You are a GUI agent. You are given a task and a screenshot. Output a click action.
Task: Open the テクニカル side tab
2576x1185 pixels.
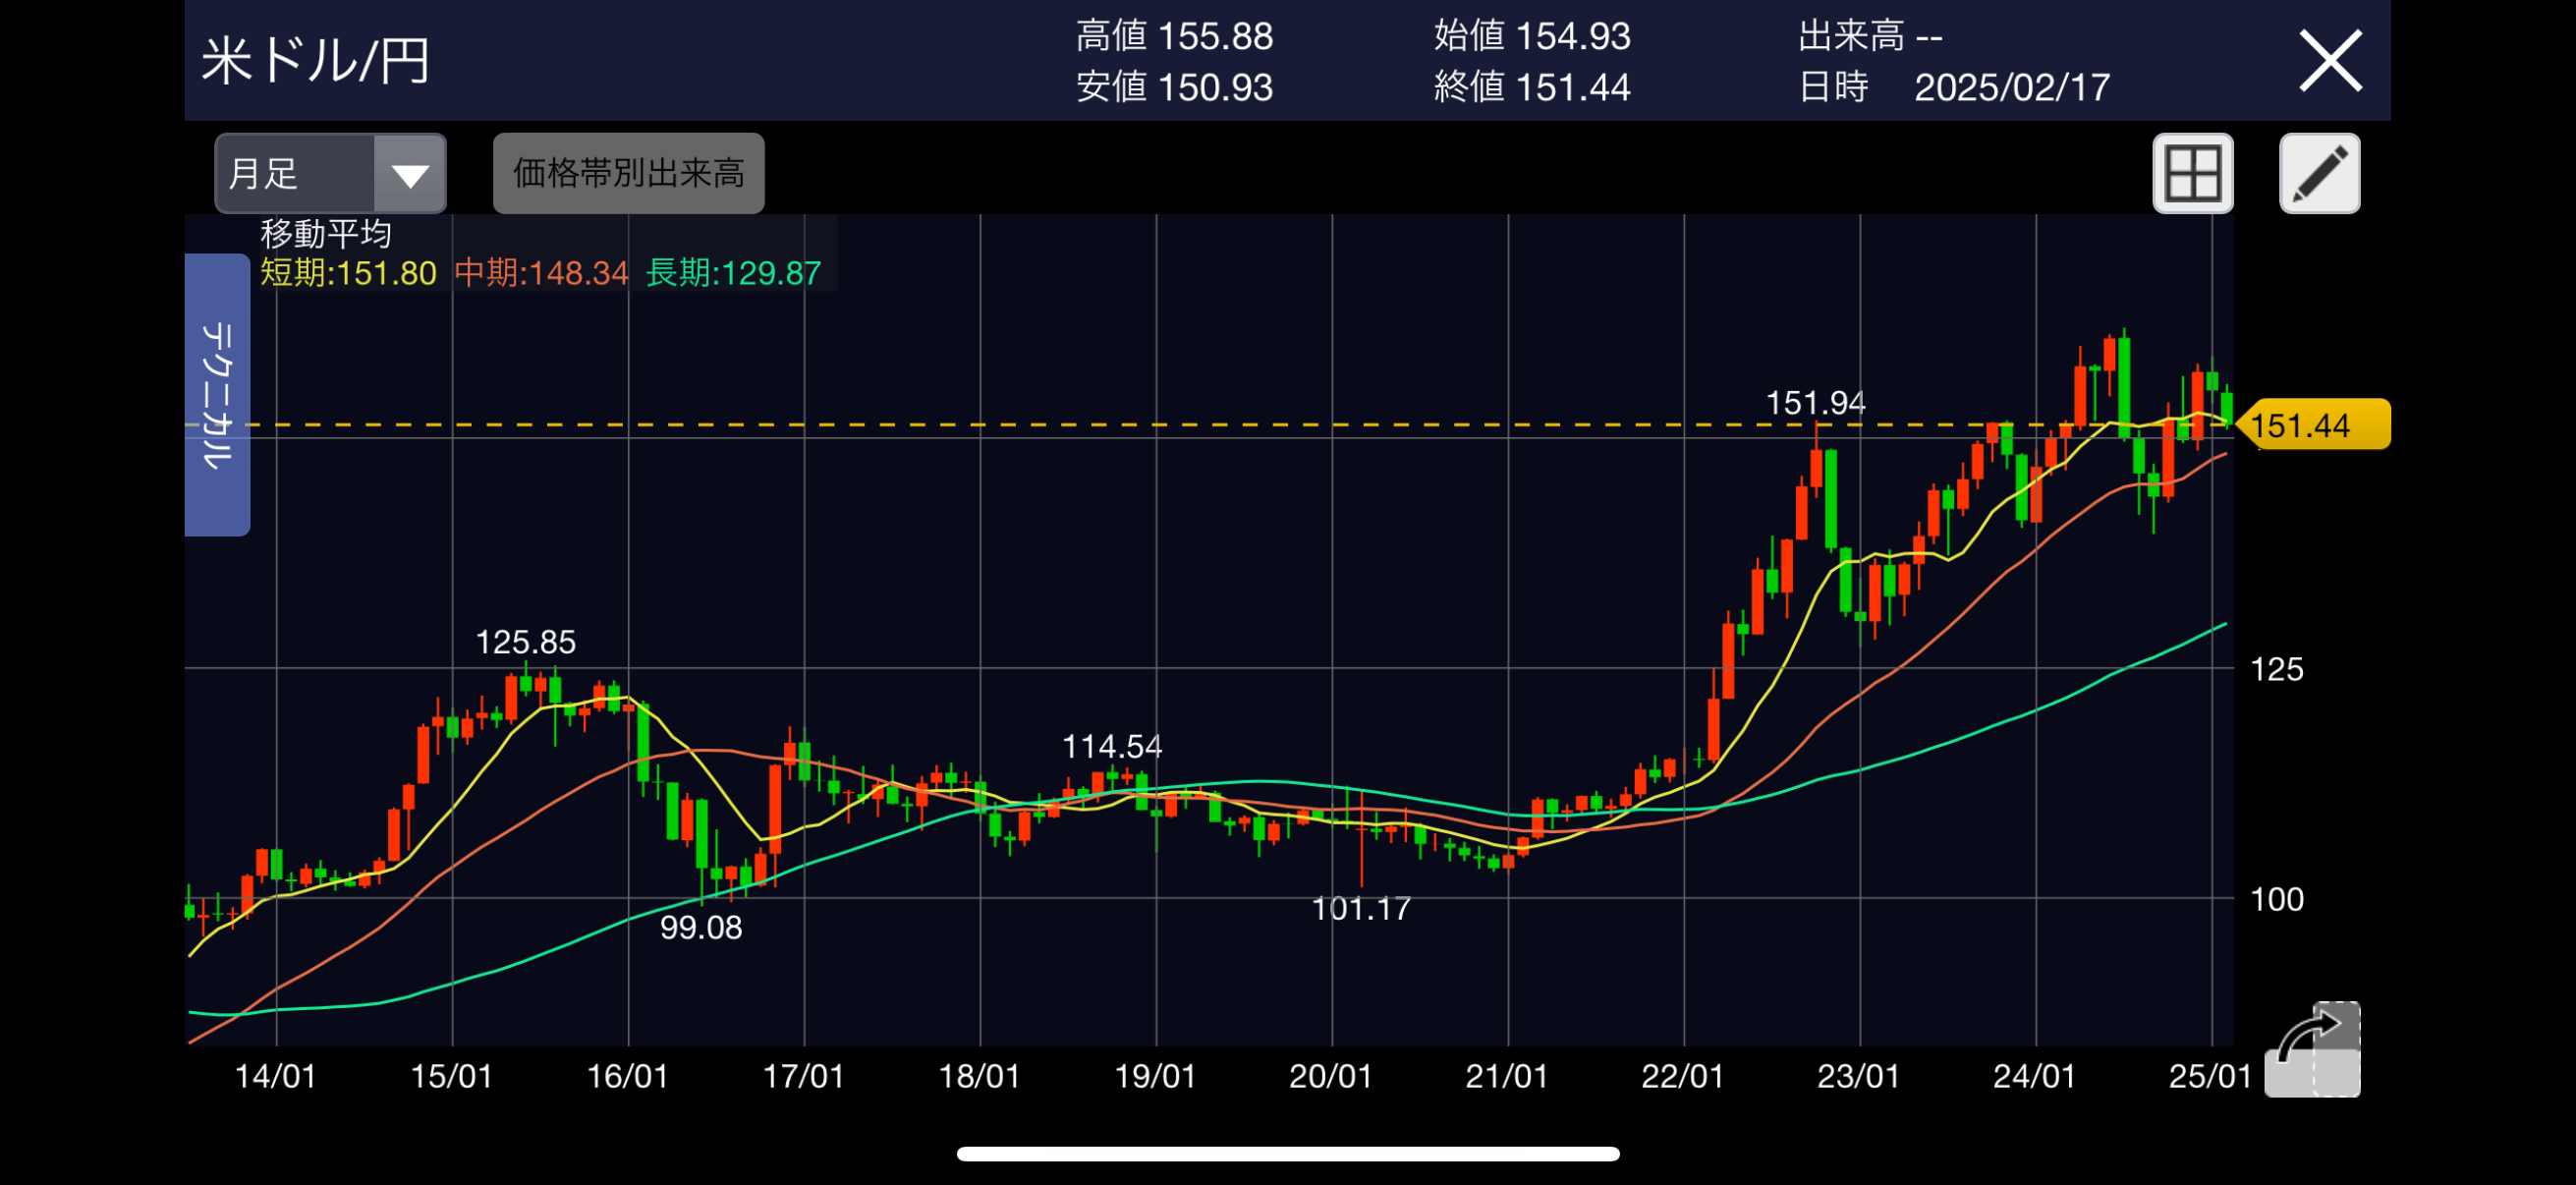coord(217,394)
